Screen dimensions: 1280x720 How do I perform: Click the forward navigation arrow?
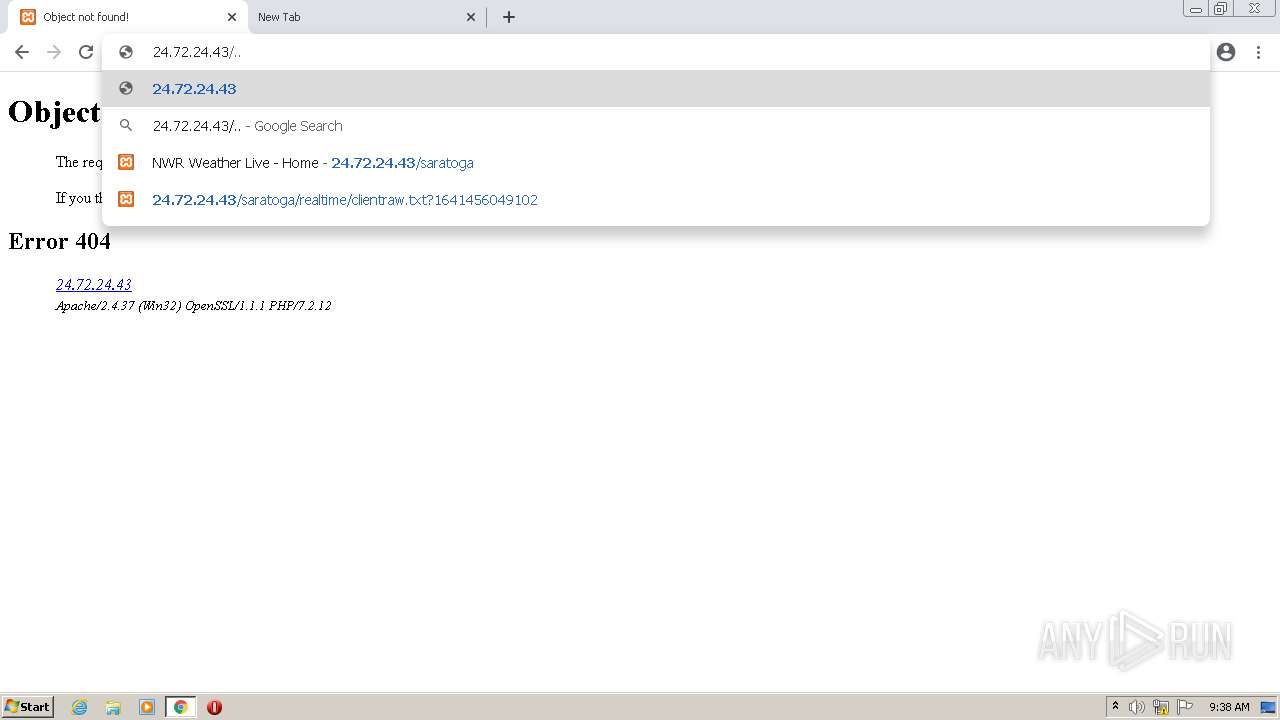54,52
